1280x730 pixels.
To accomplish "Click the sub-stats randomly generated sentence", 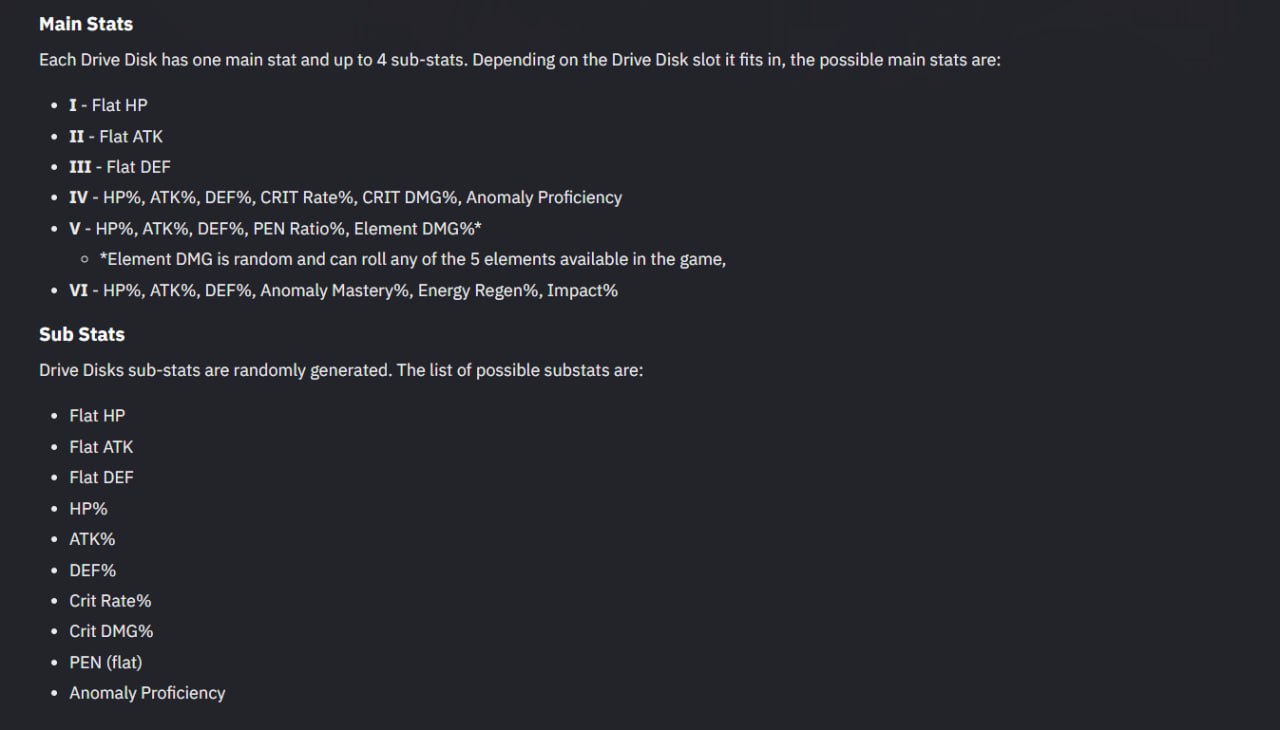I will (341, 370).
